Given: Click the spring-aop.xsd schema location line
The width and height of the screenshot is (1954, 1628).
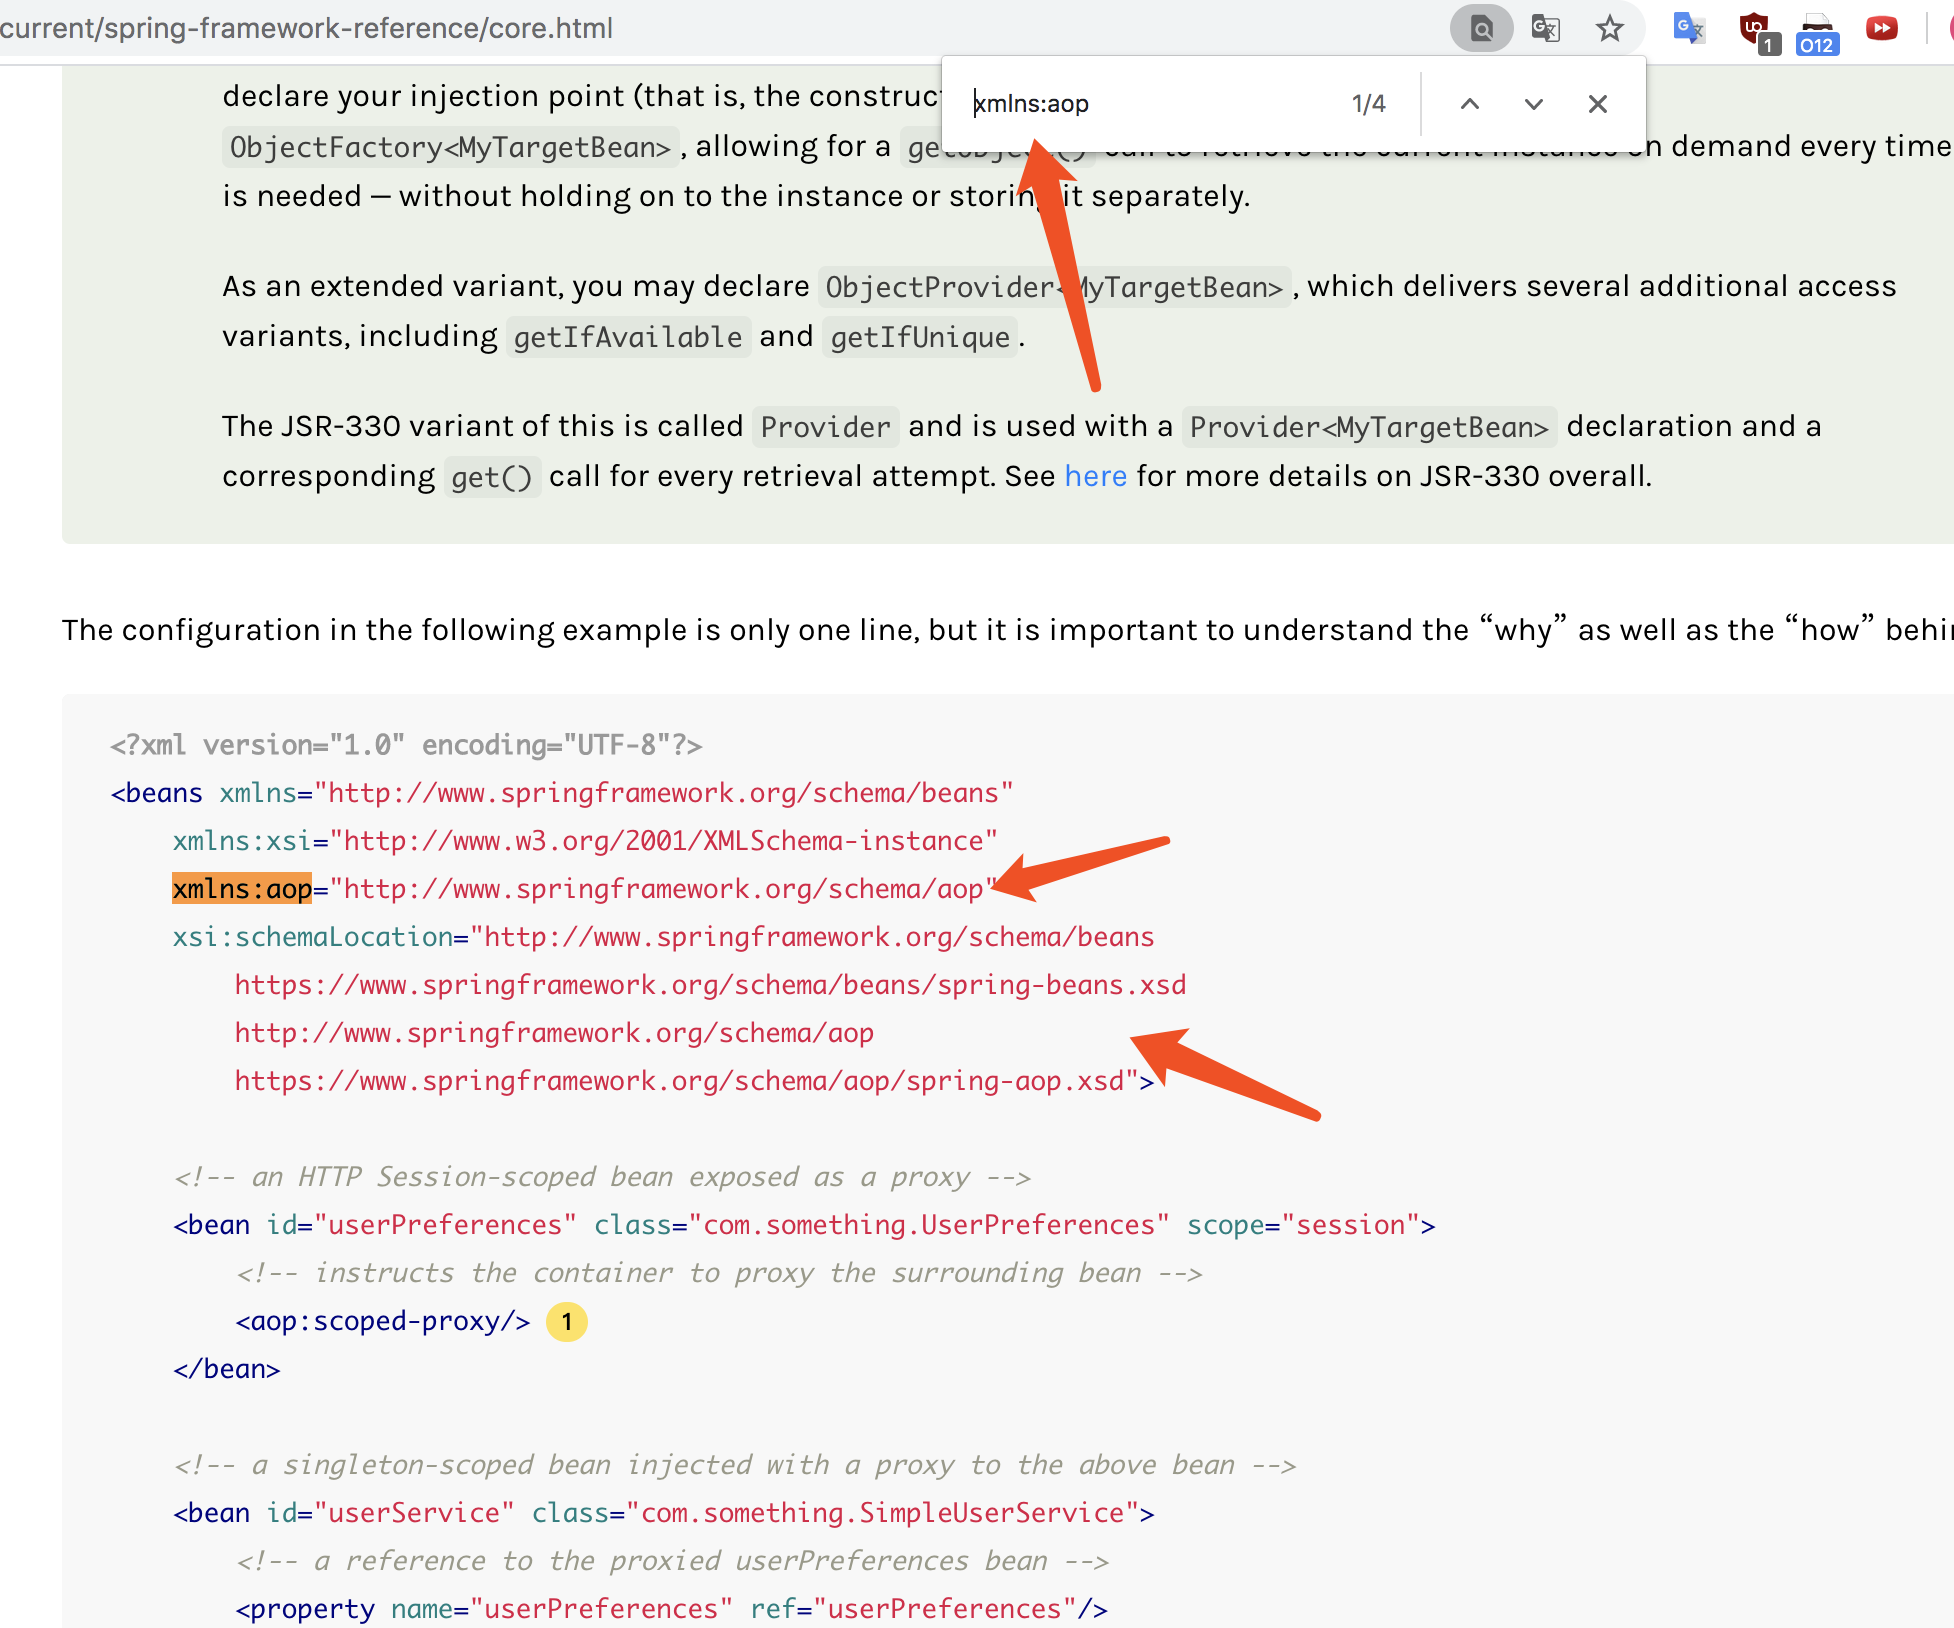Looking at the screenshot, I should [x=694, y=1081].
